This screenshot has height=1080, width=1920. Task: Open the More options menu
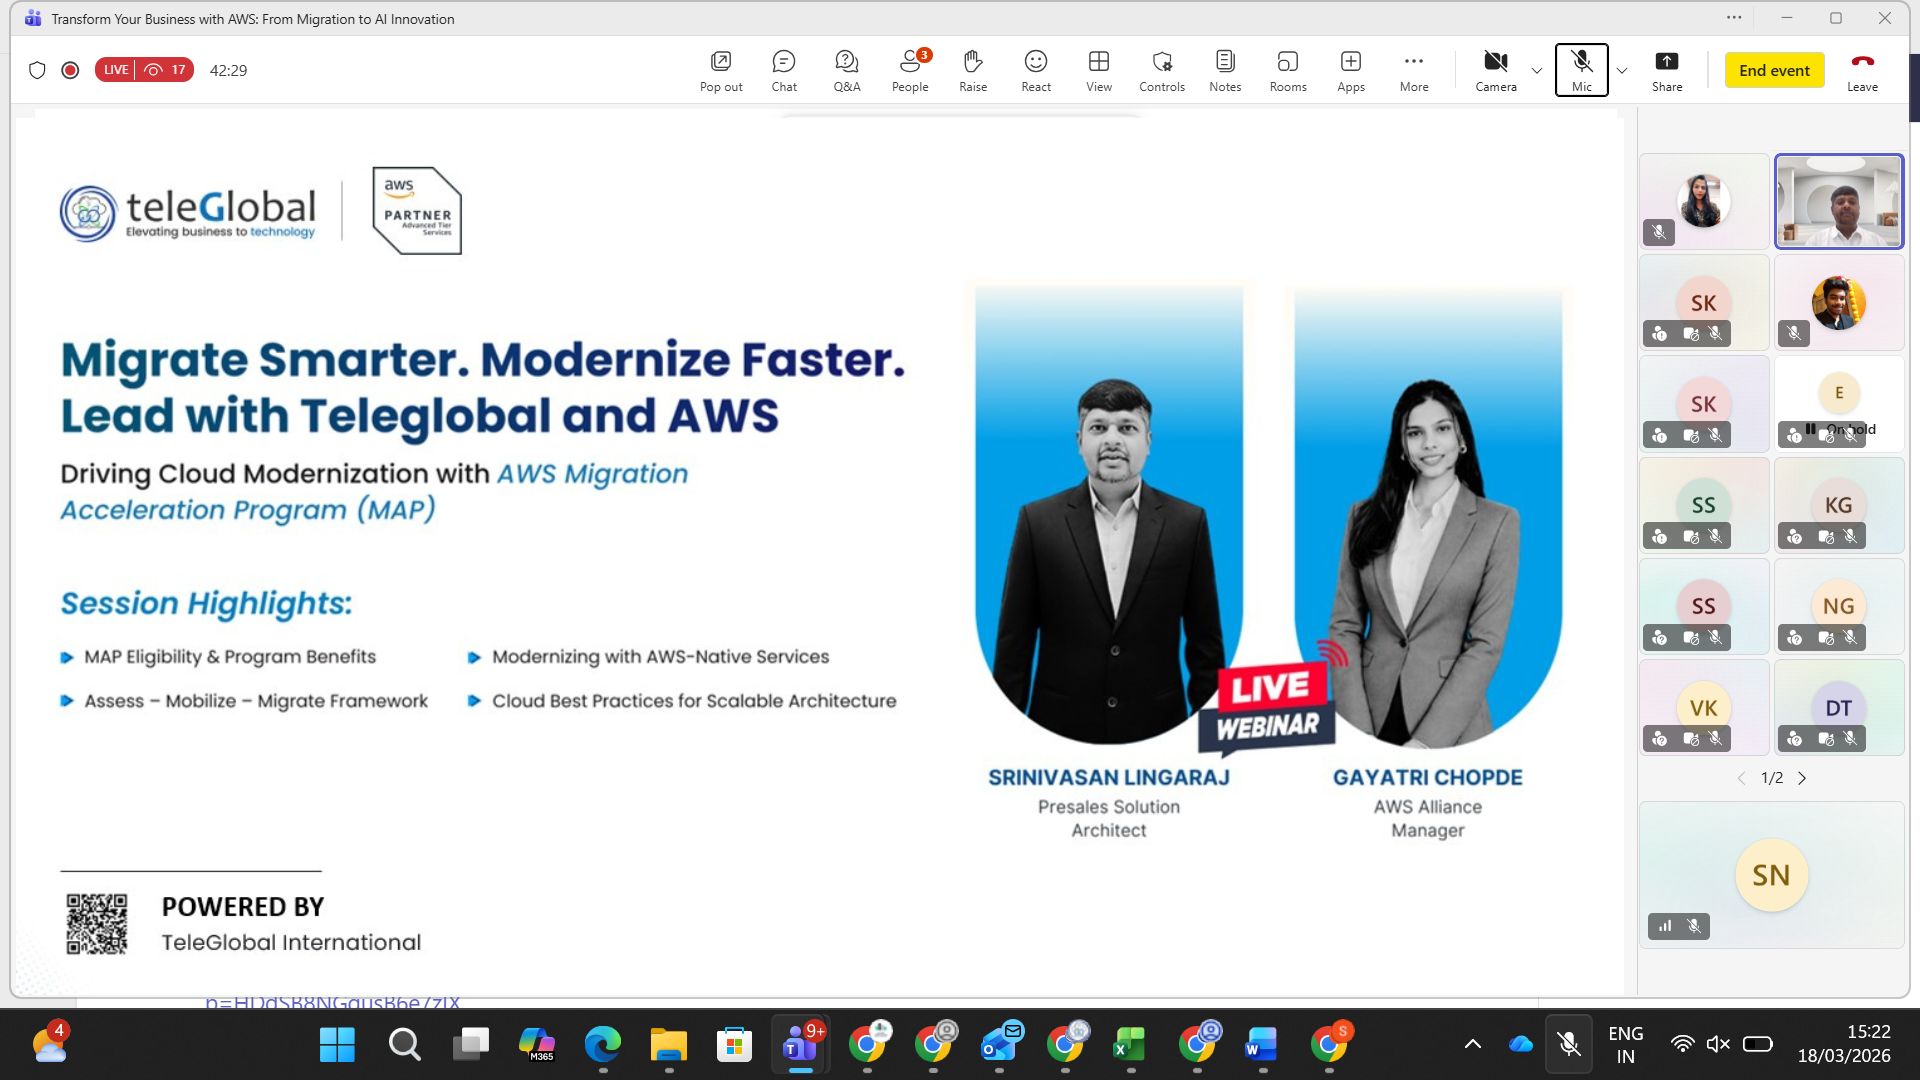tap(1413, 70)
